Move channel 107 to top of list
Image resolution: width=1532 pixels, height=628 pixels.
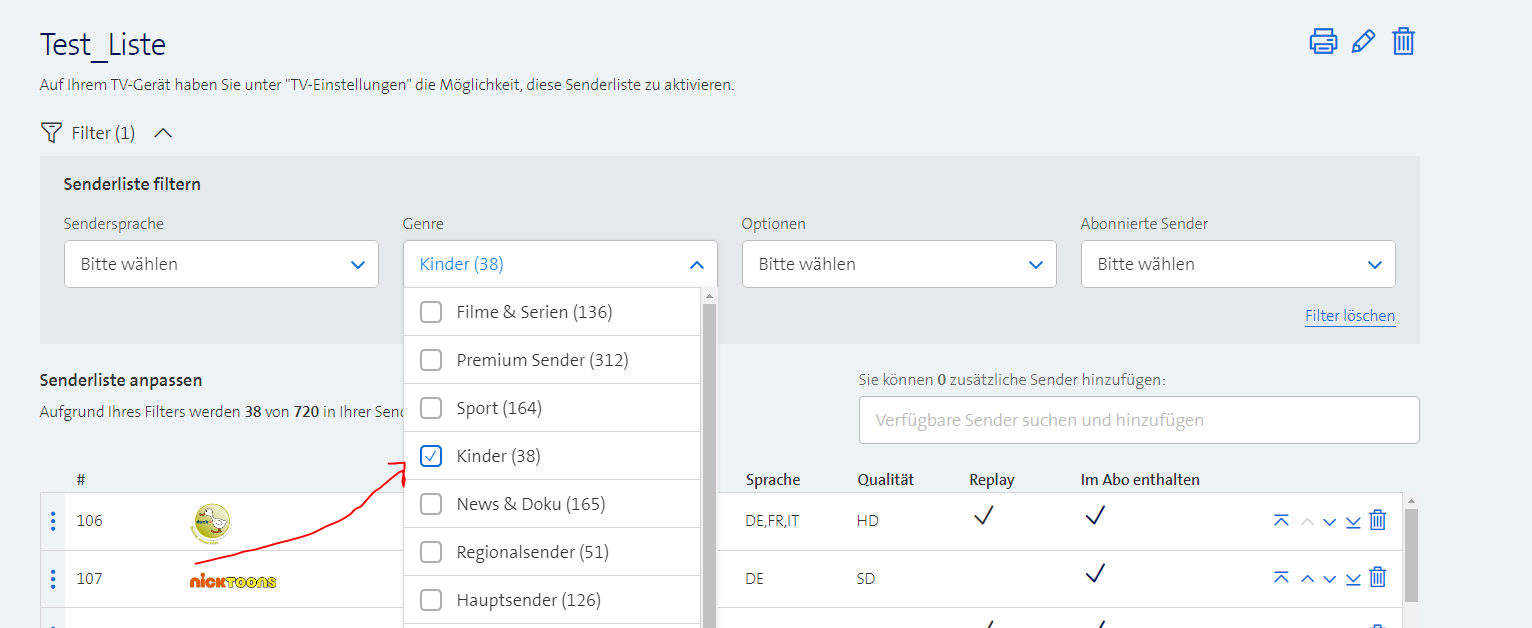coord(1281,578)
